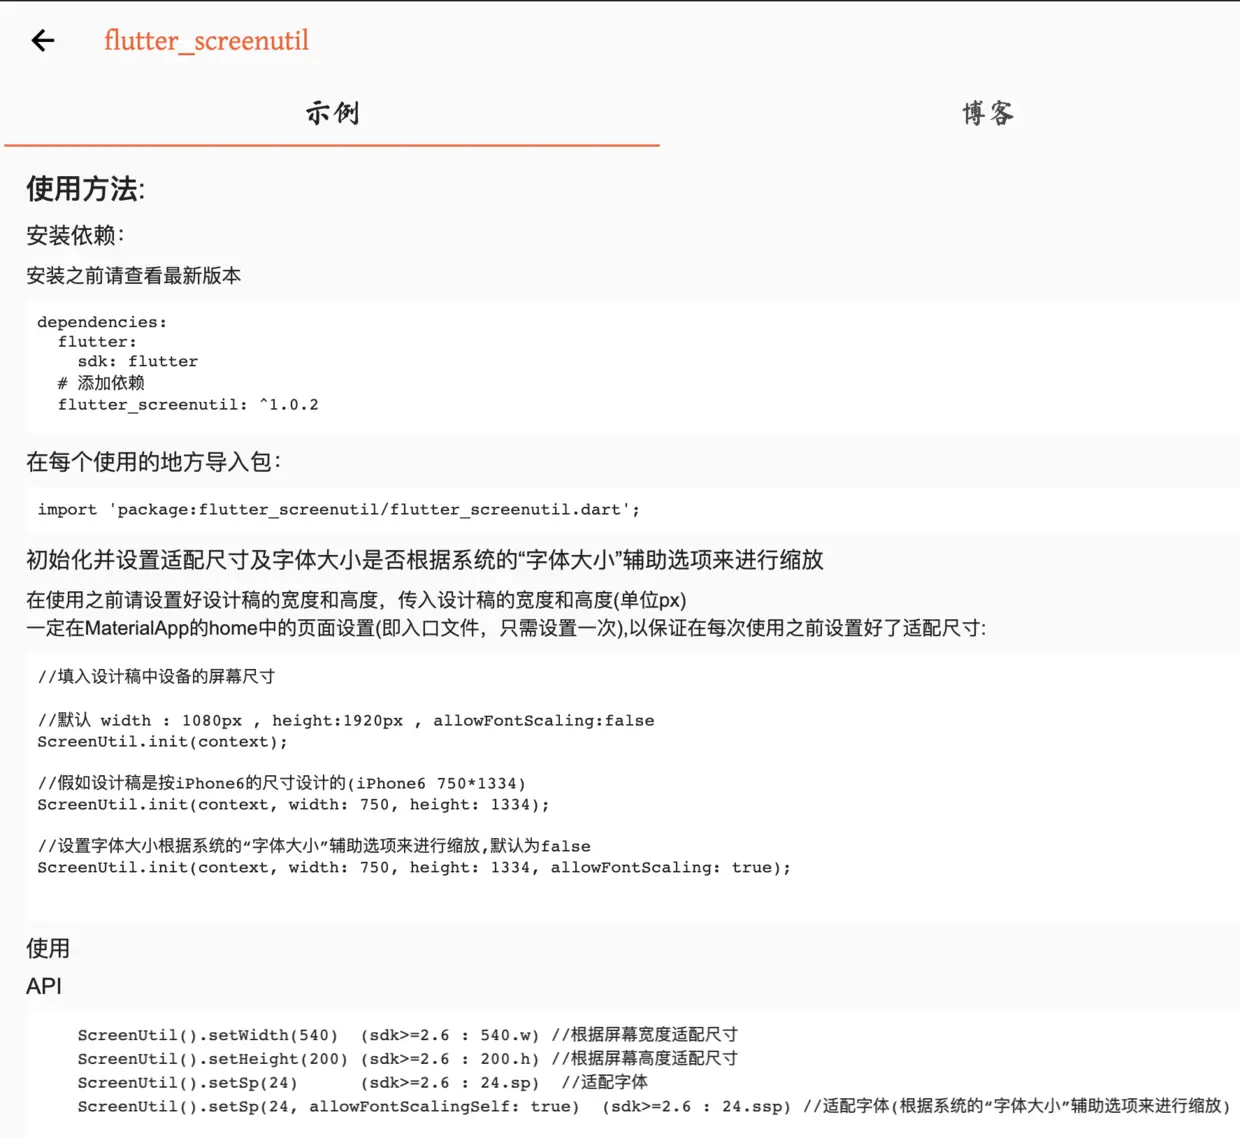1240x1138 pixels.
Task: Click the 使用方法 heading
Action: click(85, 189)
